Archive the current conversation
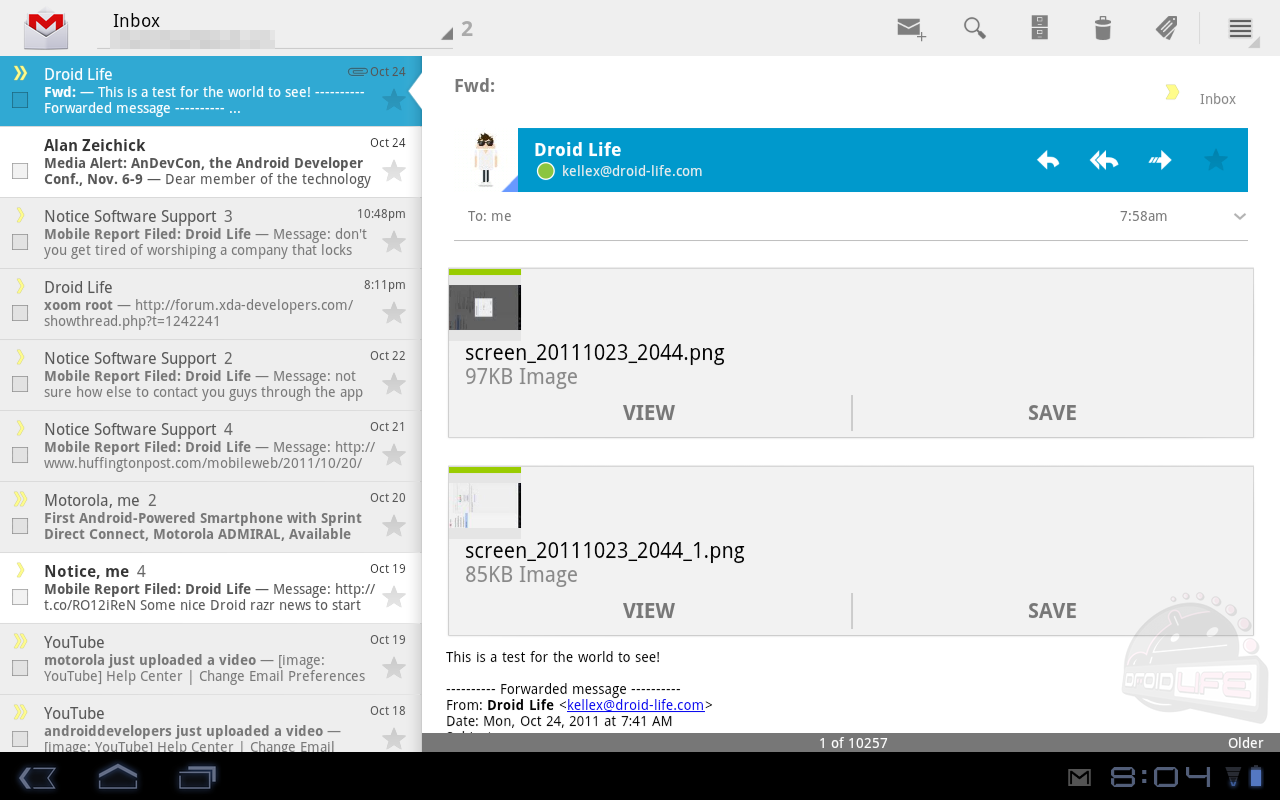 click(x=1039, y=28)
